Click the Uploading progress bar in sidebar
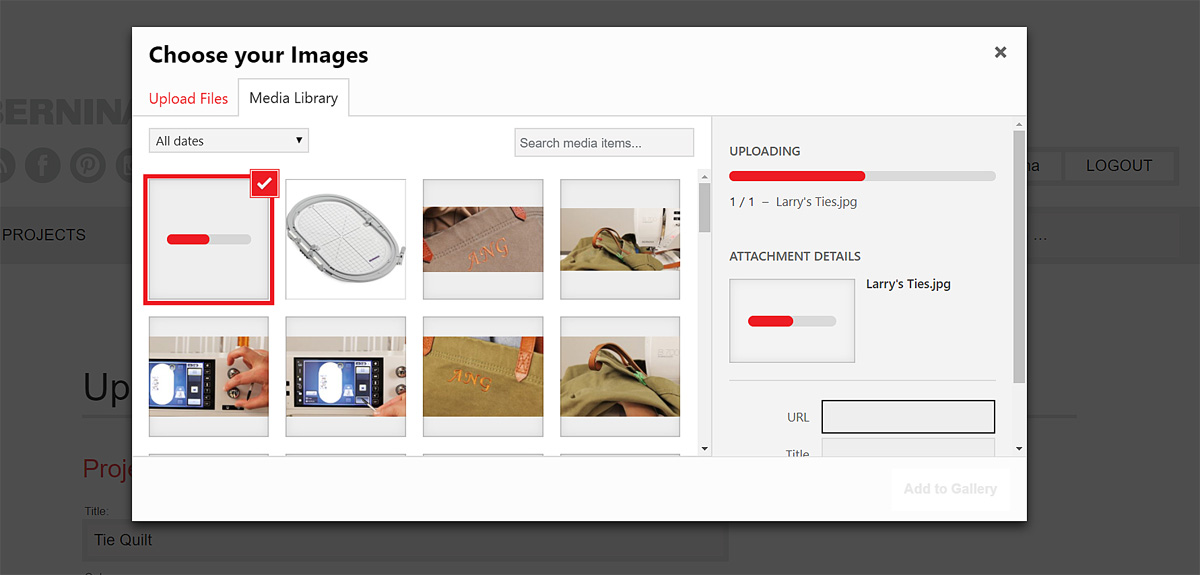The width and height of the screenshot is (1200, 575). [x=862, y=176]
